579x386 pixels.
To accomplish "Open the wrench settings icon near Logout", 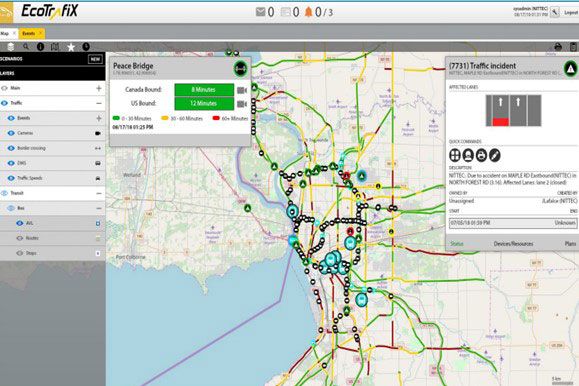I will point(555,12).
